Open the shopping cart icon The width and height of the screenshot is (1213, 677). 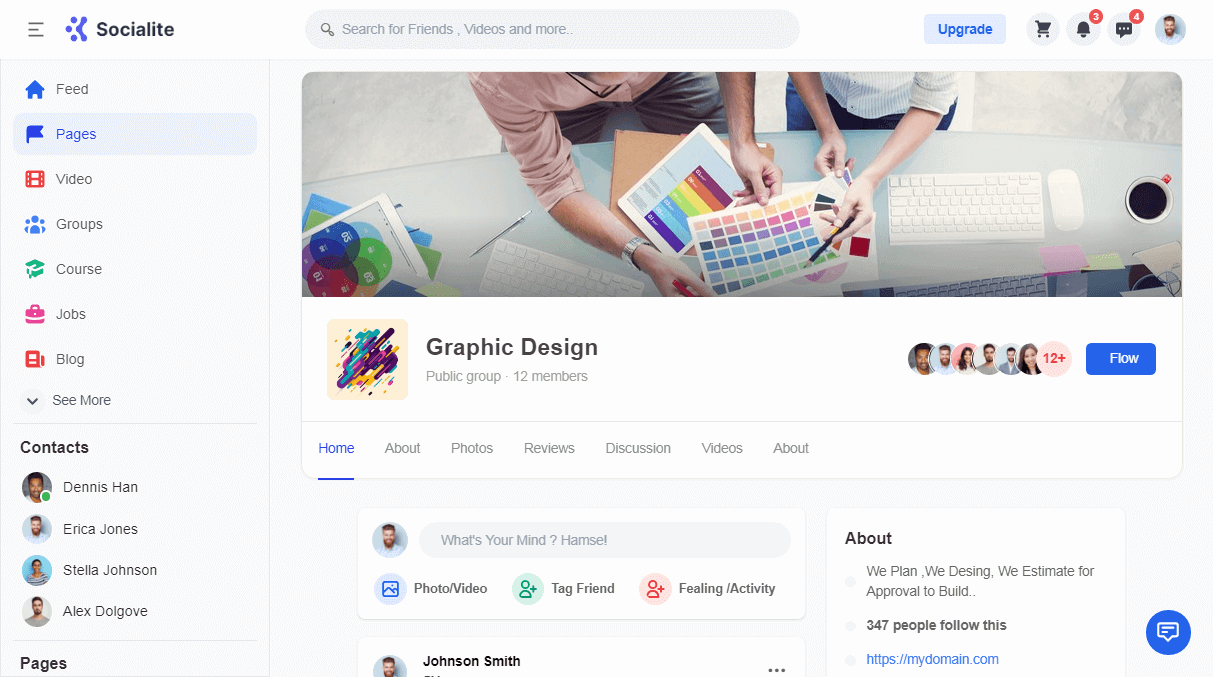pos(1043,29)
